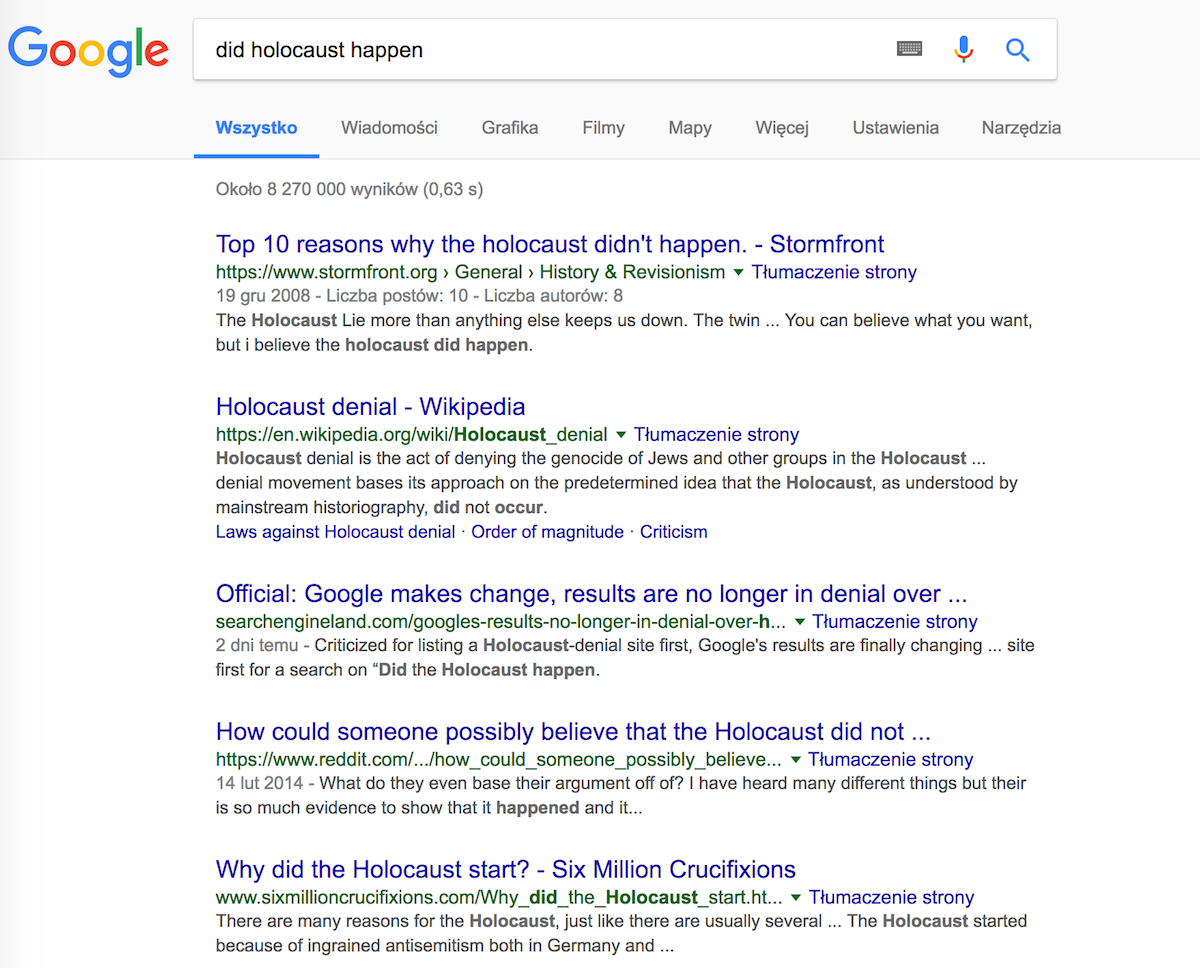The width and height of the screenshot is (1200, 968).
Task: Click the en.wikipedia.org/wiki/Holocaust_denial URL text
Action: coord(412,435)
